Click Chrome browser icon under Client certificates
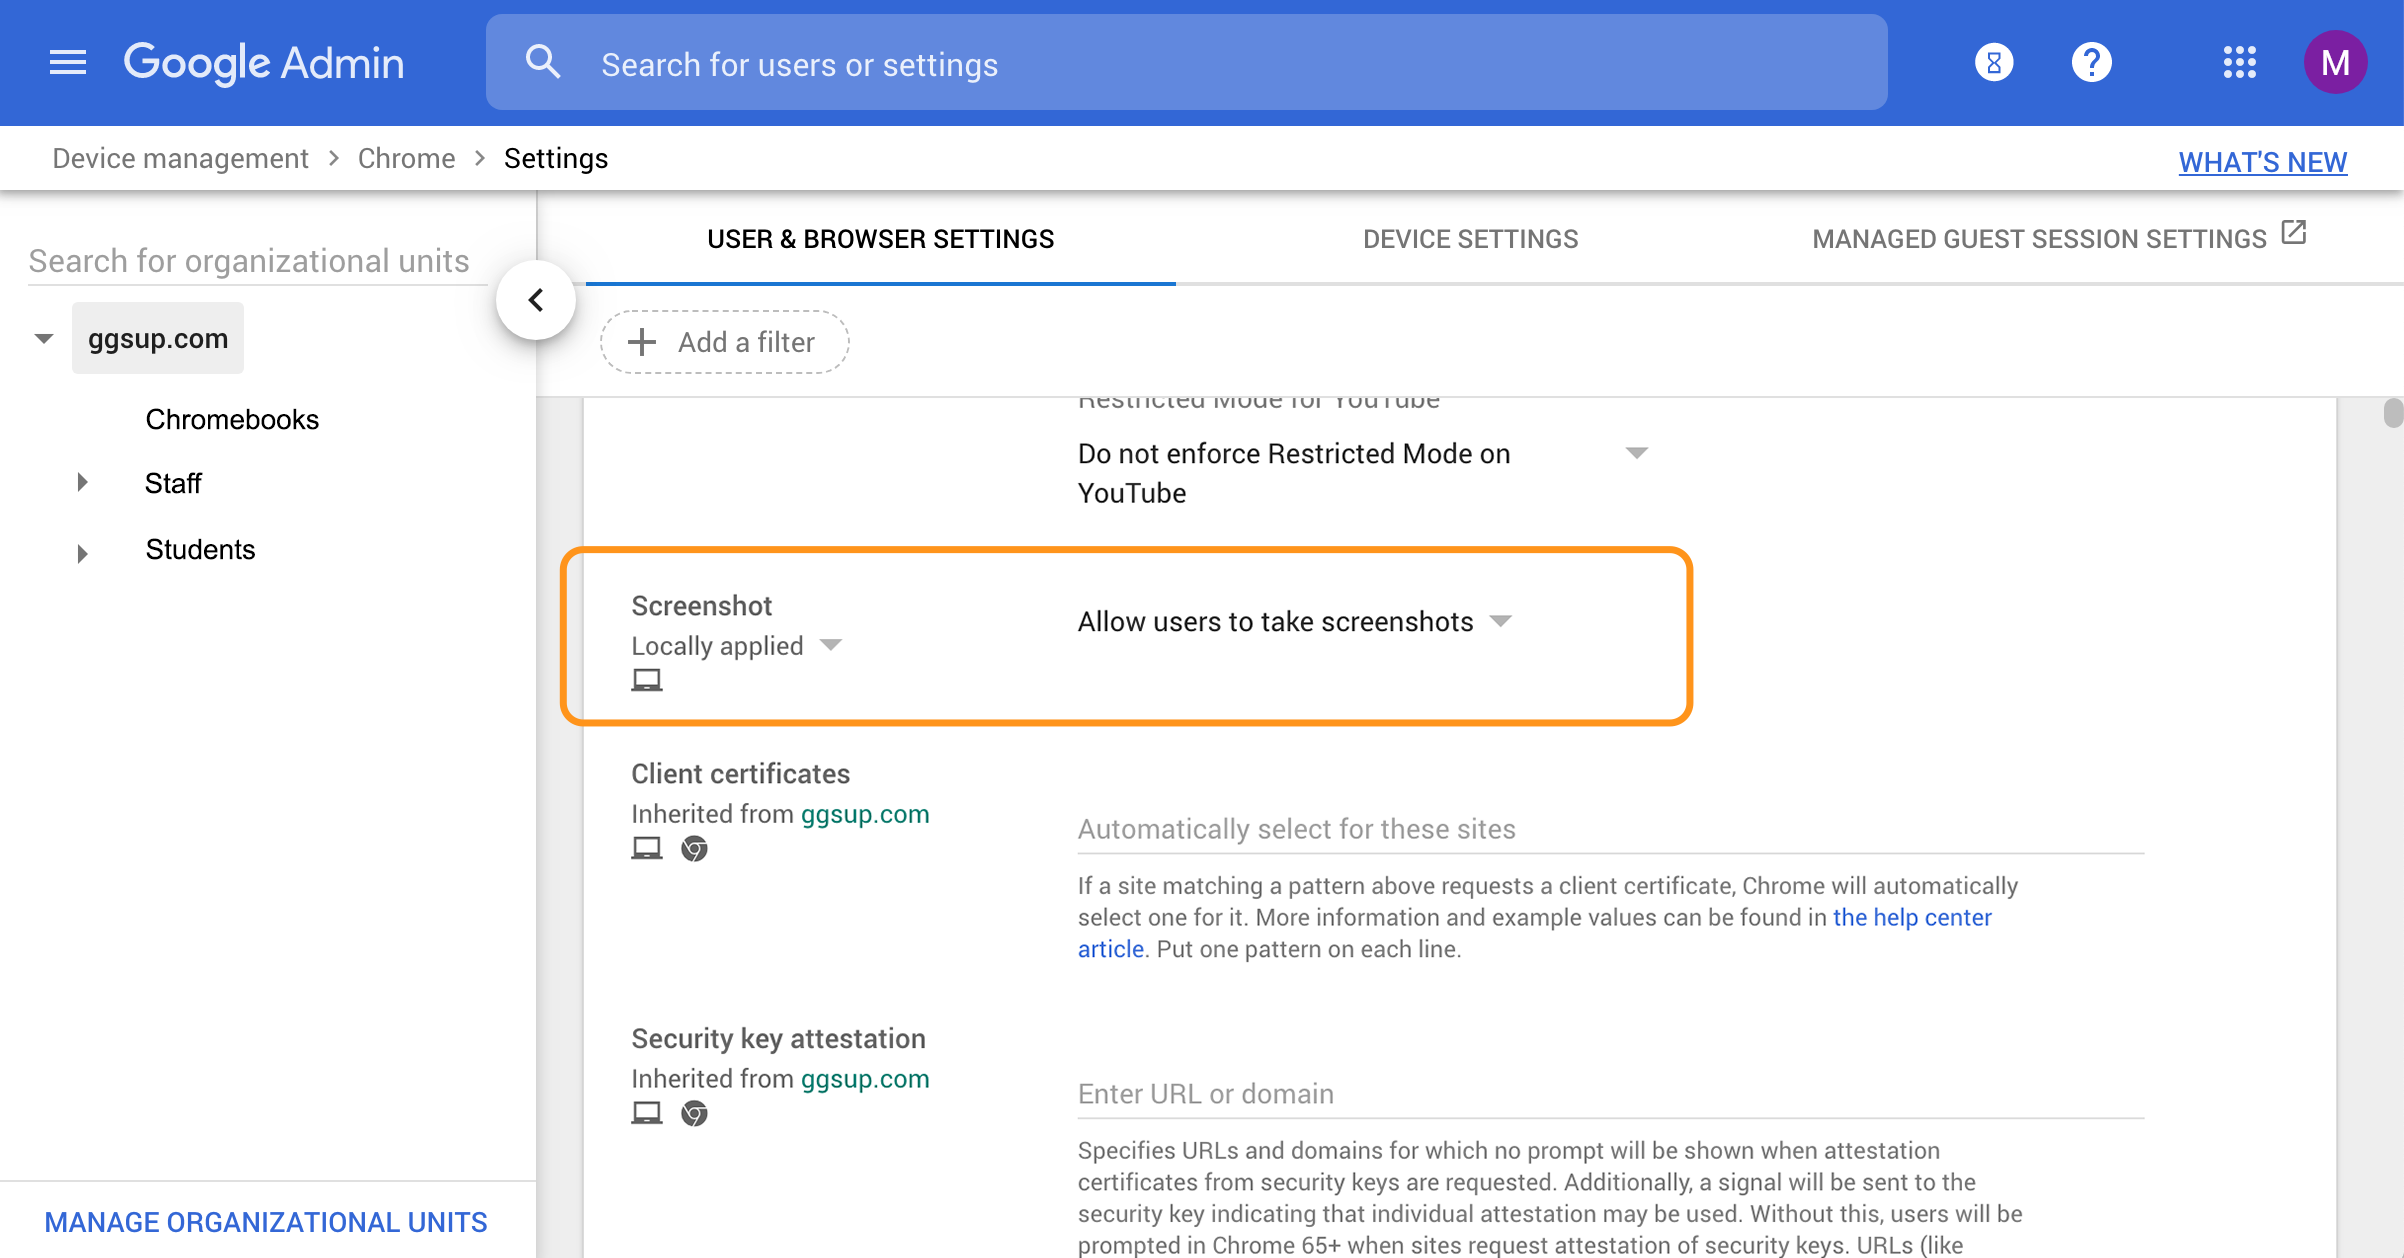 point(694,849)
